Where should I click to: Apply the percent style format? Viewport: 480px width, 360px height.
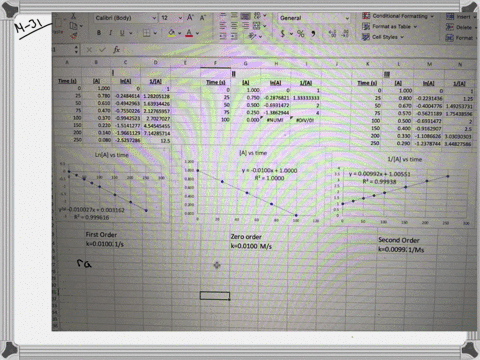[301, 33]
